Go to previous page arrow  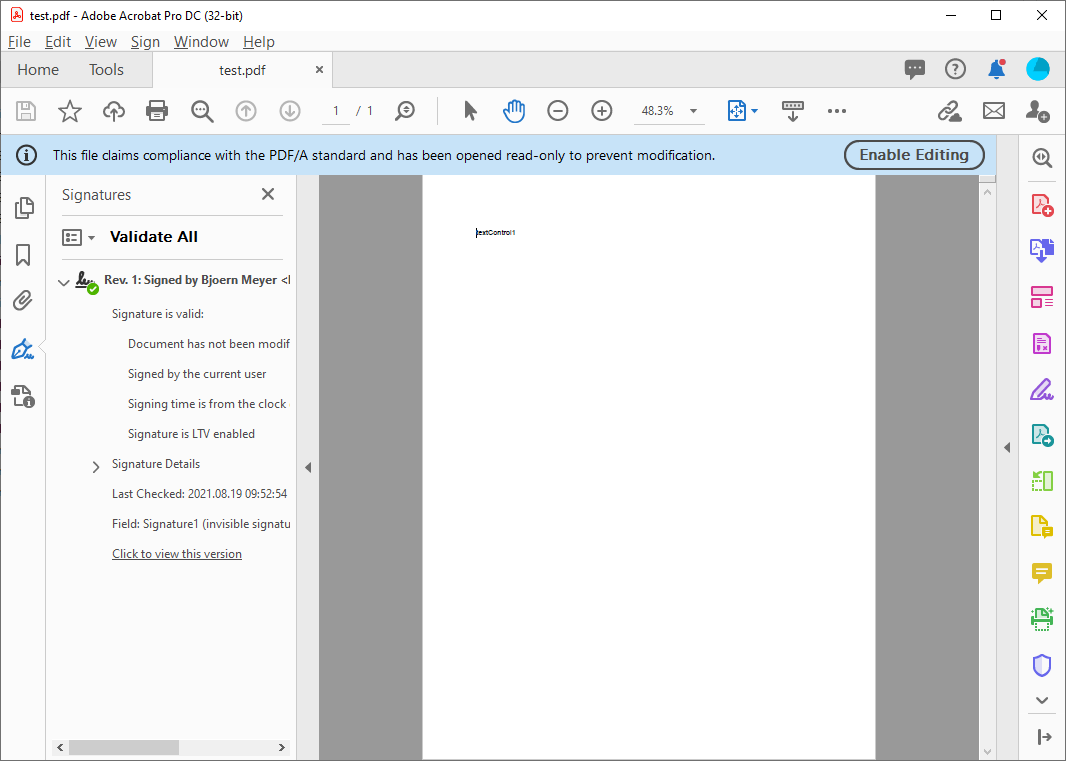(x=246, y=111)
